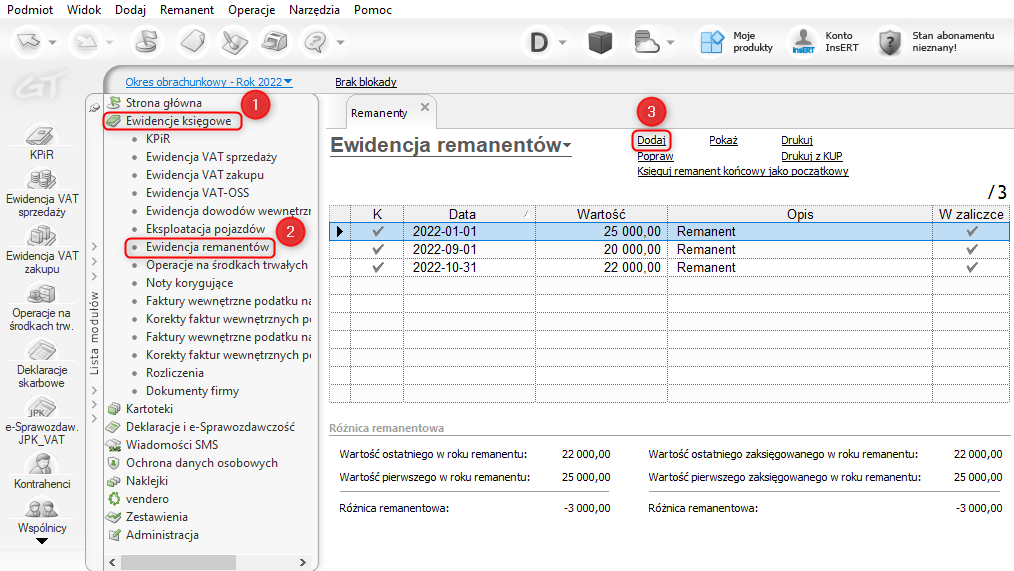Open the Widok menu
The width and height of the screenshot is (1014, 571).
[84, 10]
